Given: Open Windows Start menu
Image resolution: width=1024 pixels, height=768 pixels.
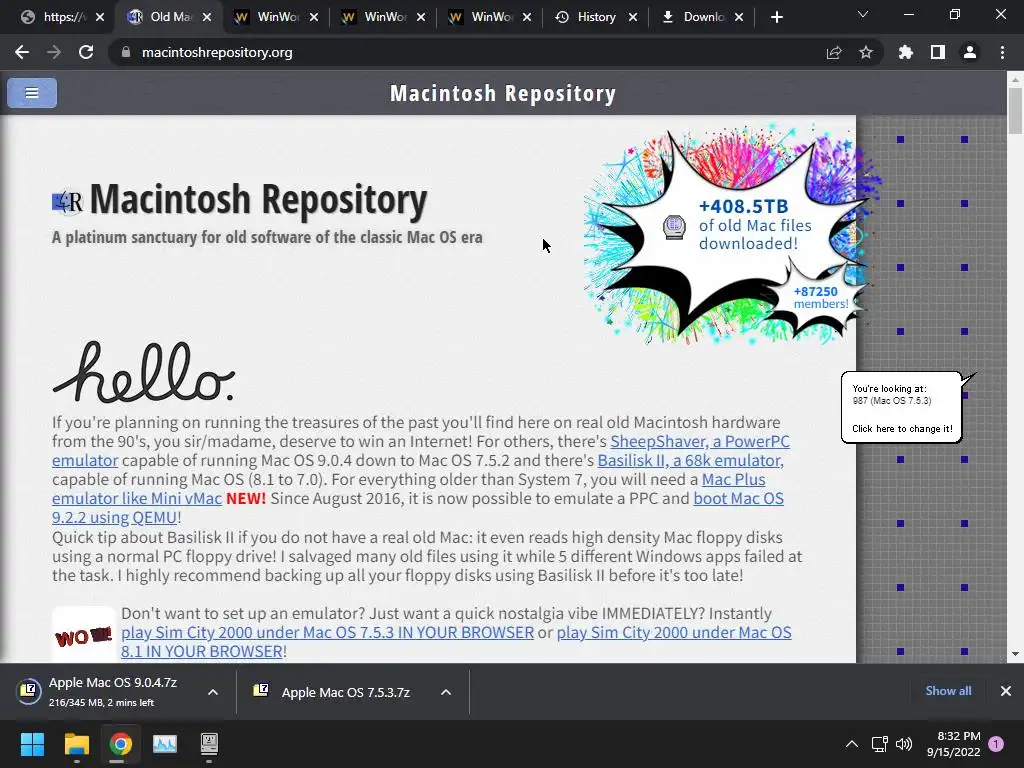Looking at the screenshot, I should [32, 744].
